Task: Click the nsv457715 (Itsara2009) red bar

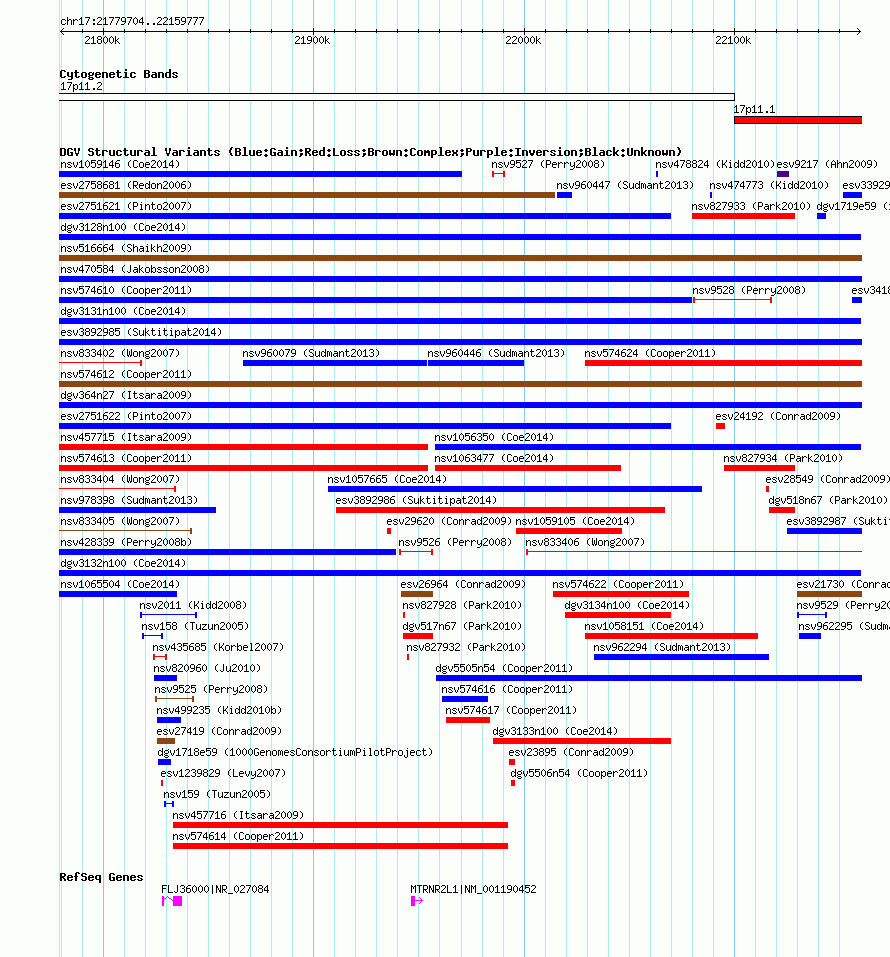Action: tap(244, 447)
